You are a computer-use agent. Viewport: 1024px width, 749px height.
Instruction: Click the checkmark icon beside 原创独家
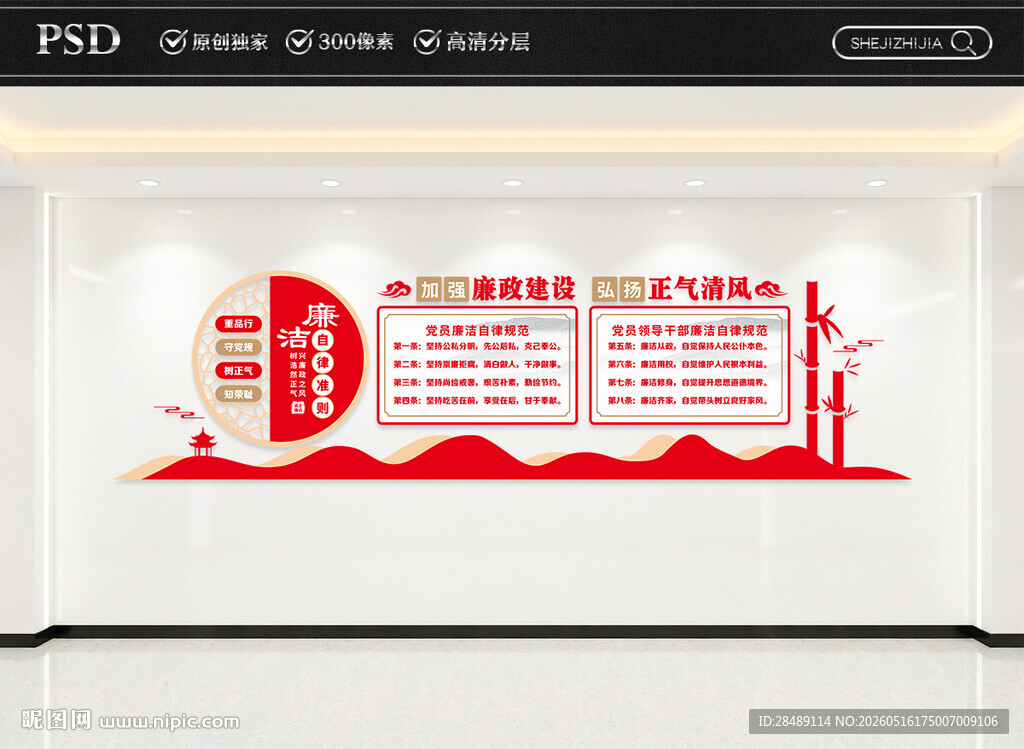(173, 42)
